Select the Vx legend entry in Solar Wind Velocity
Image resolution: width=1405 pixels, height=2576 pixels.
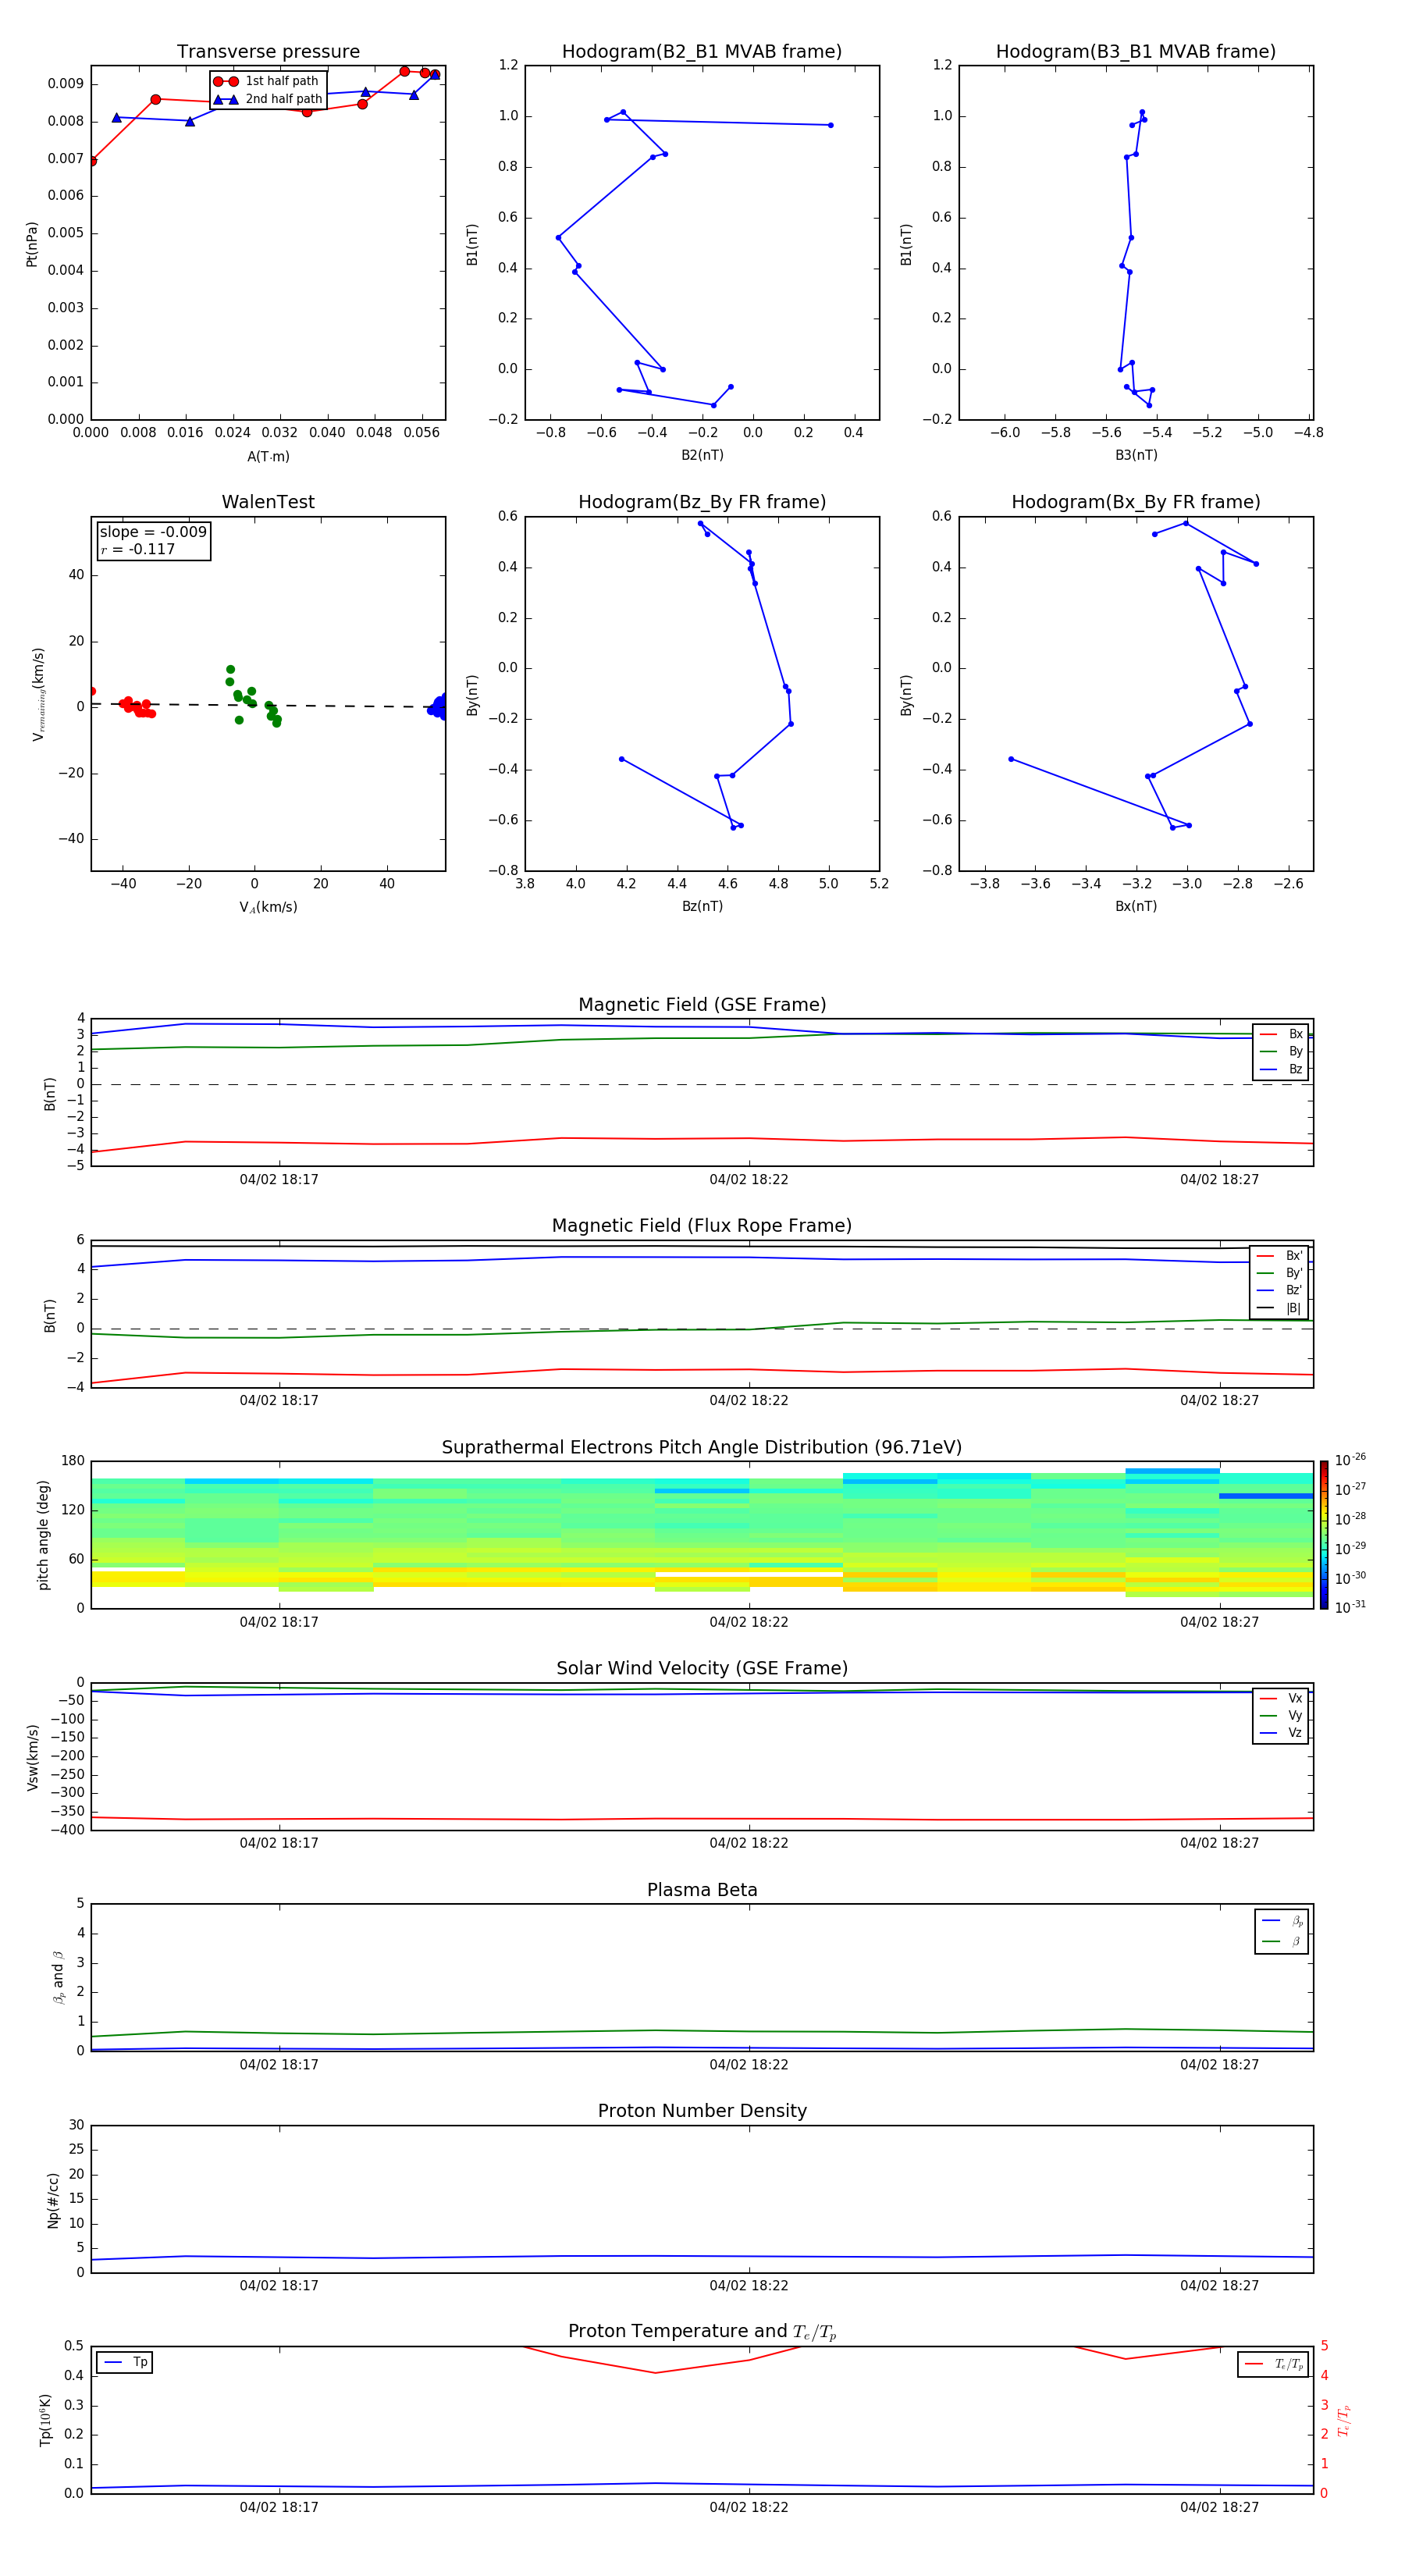tap(1281, 1698)
